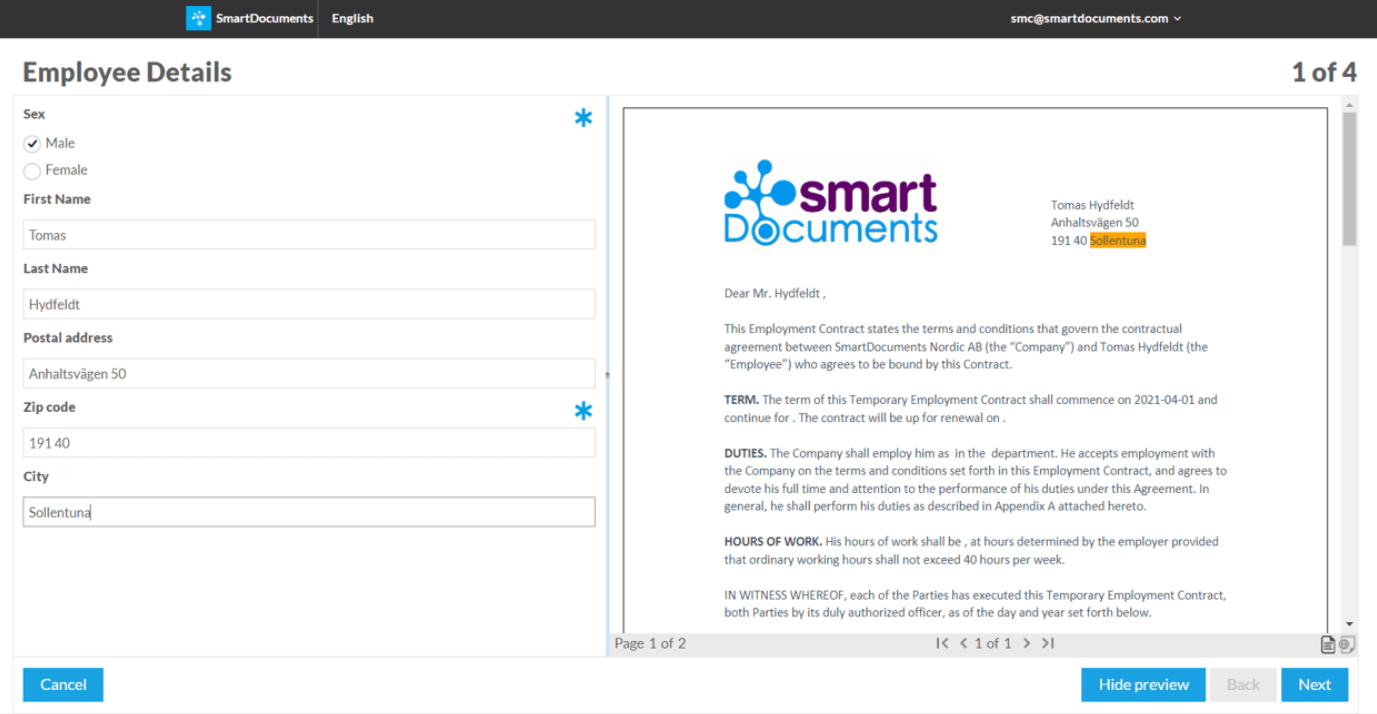
Task: Select the Male radio option
Action: [x=32, y=144]
